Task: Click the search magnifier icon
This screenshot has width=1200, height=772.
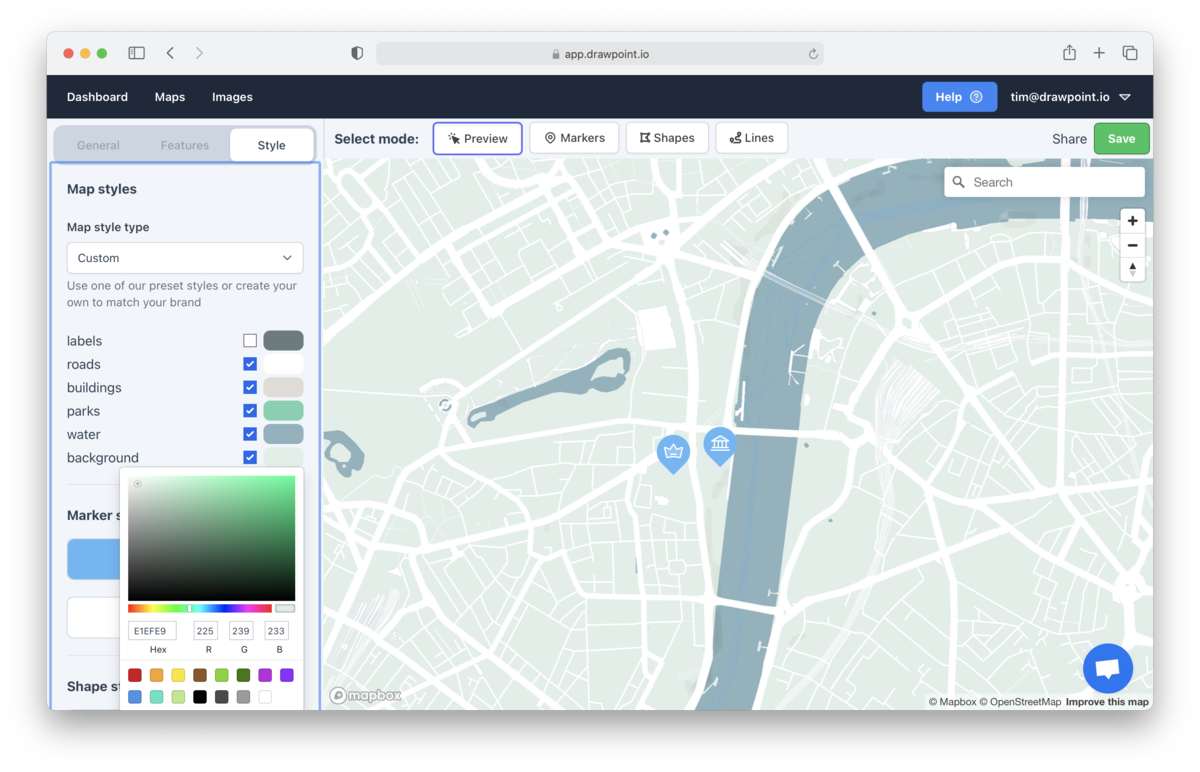Action: click(959, 182)
